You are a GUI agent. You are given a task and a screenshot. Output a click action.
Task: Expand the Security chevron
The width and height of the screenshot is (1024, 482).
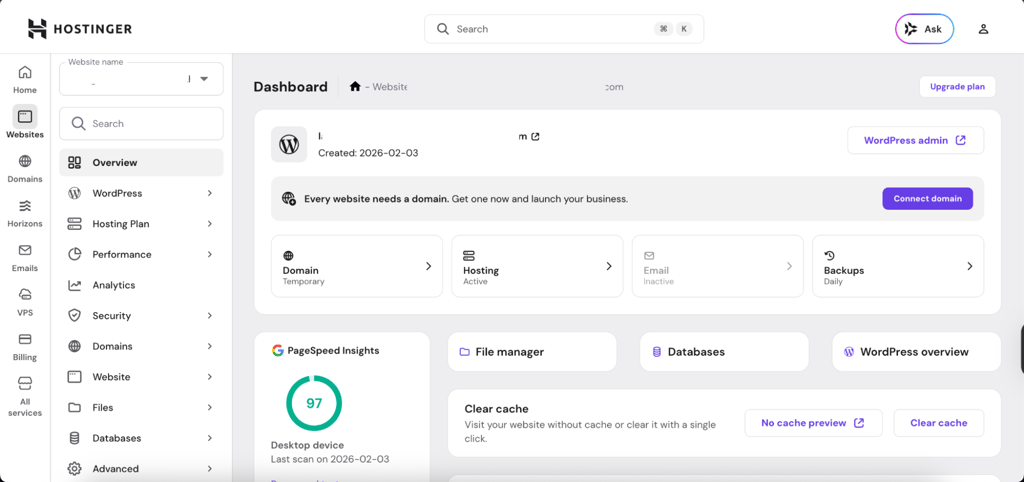[x=210, y=316]
